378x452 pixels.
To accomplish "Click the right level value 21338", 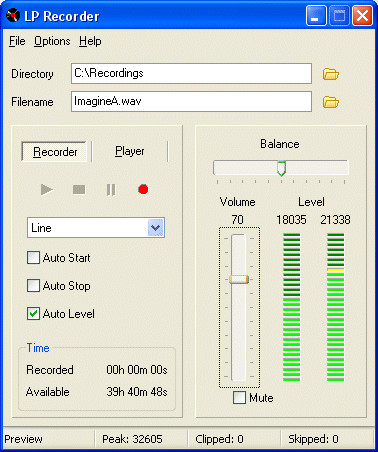I will (335, 220).
